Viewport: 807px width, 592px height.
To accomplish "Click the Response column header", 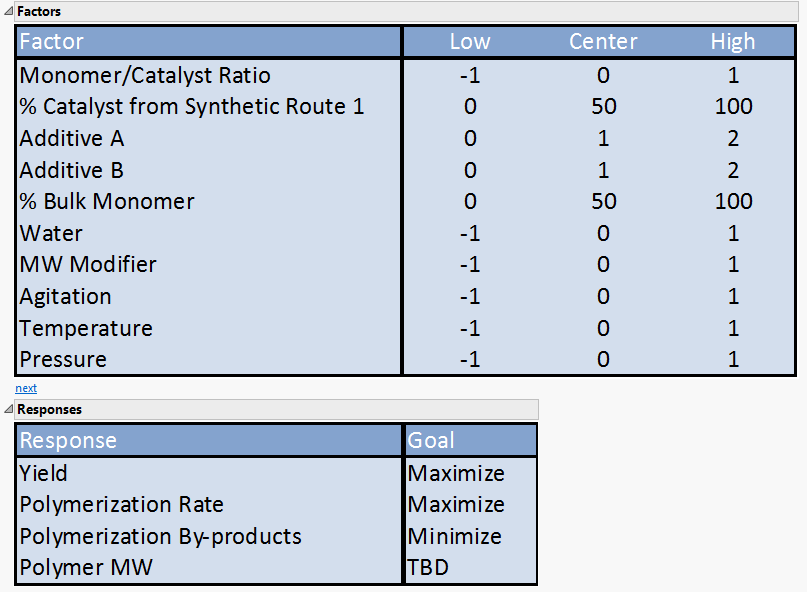I will (68, 440).
